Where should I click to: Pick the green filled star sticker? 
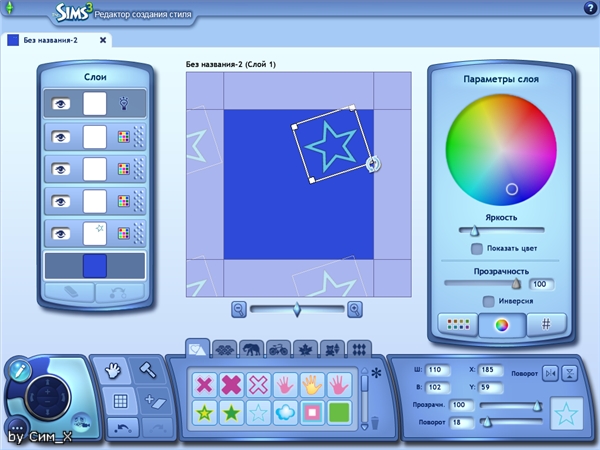(232, 411)
